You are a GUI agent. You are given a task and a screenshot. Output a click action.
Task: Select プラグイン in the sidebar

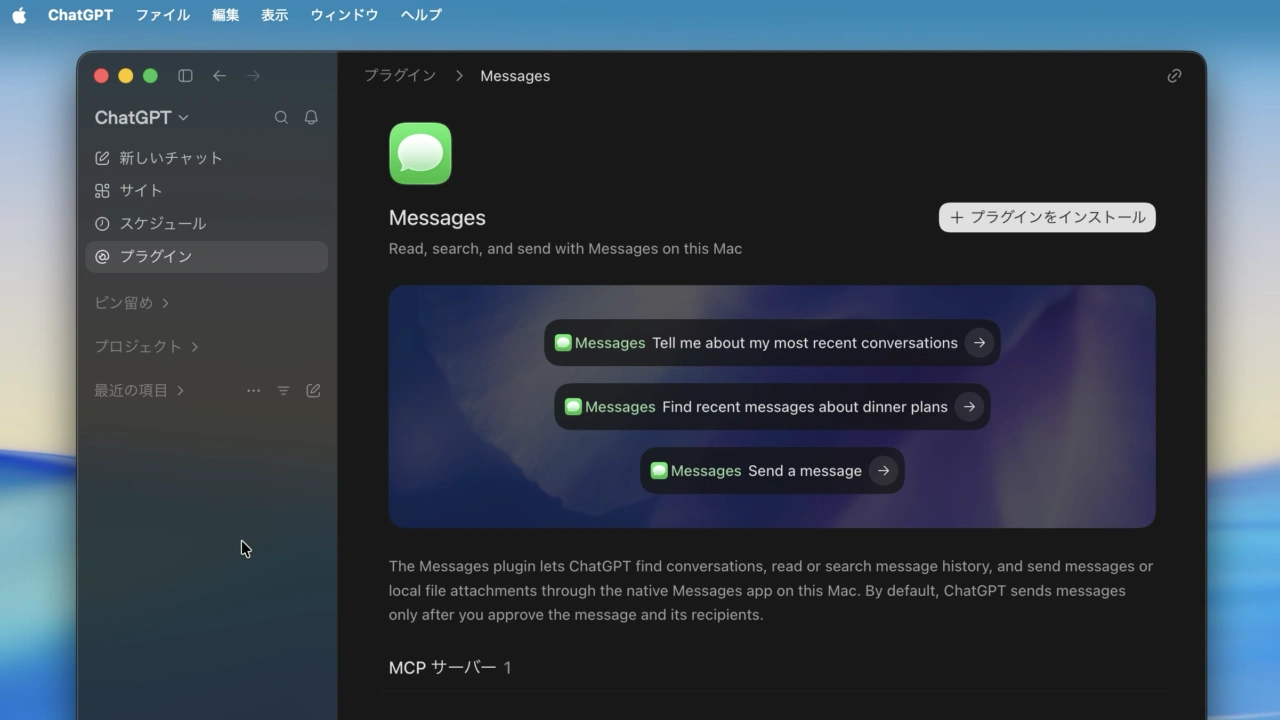(207, 257)
